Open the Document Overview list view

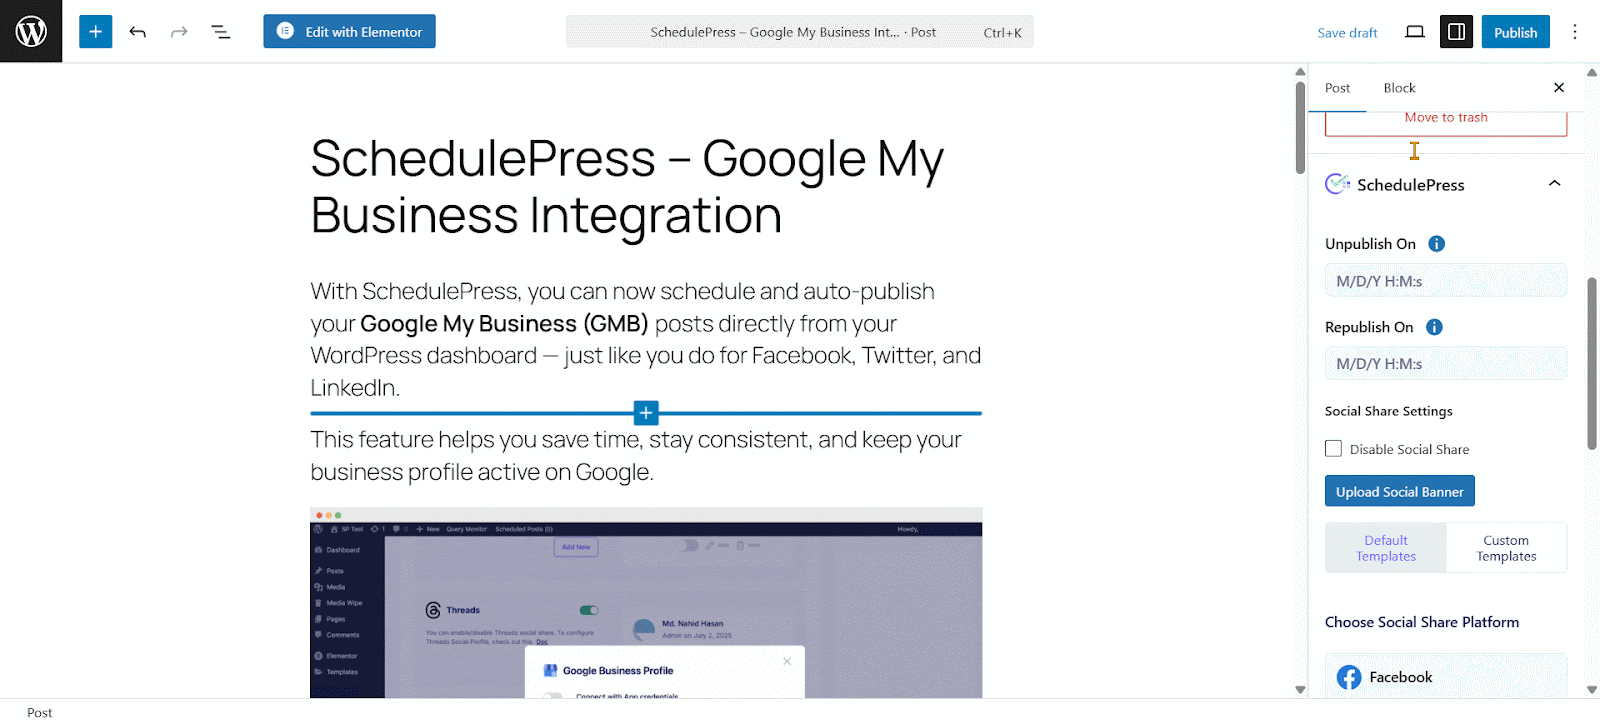tap(221, 32)
